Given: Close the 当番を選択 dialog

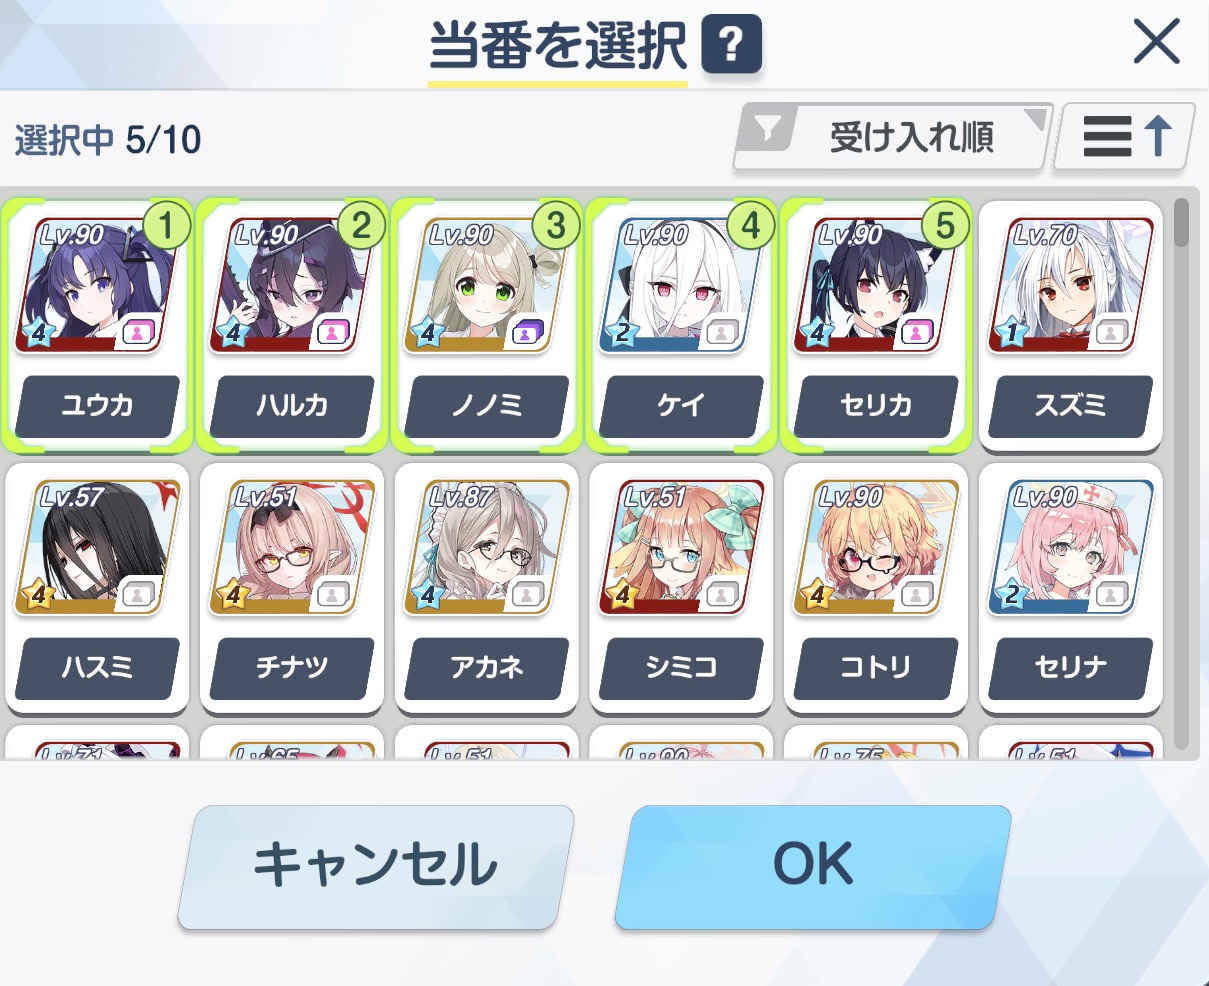Looking at the screenshot, I should coord(1157,42).
